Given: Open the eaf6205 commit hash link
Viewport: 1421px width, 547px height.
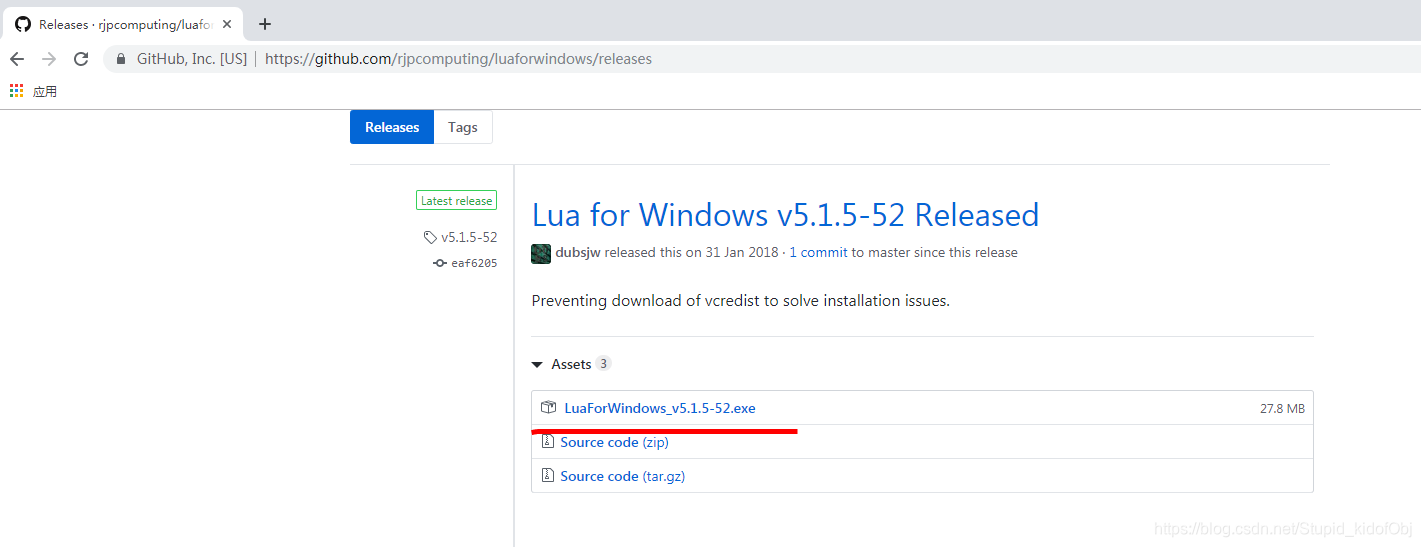Looking at the screenshot, I should coord(474,263).
